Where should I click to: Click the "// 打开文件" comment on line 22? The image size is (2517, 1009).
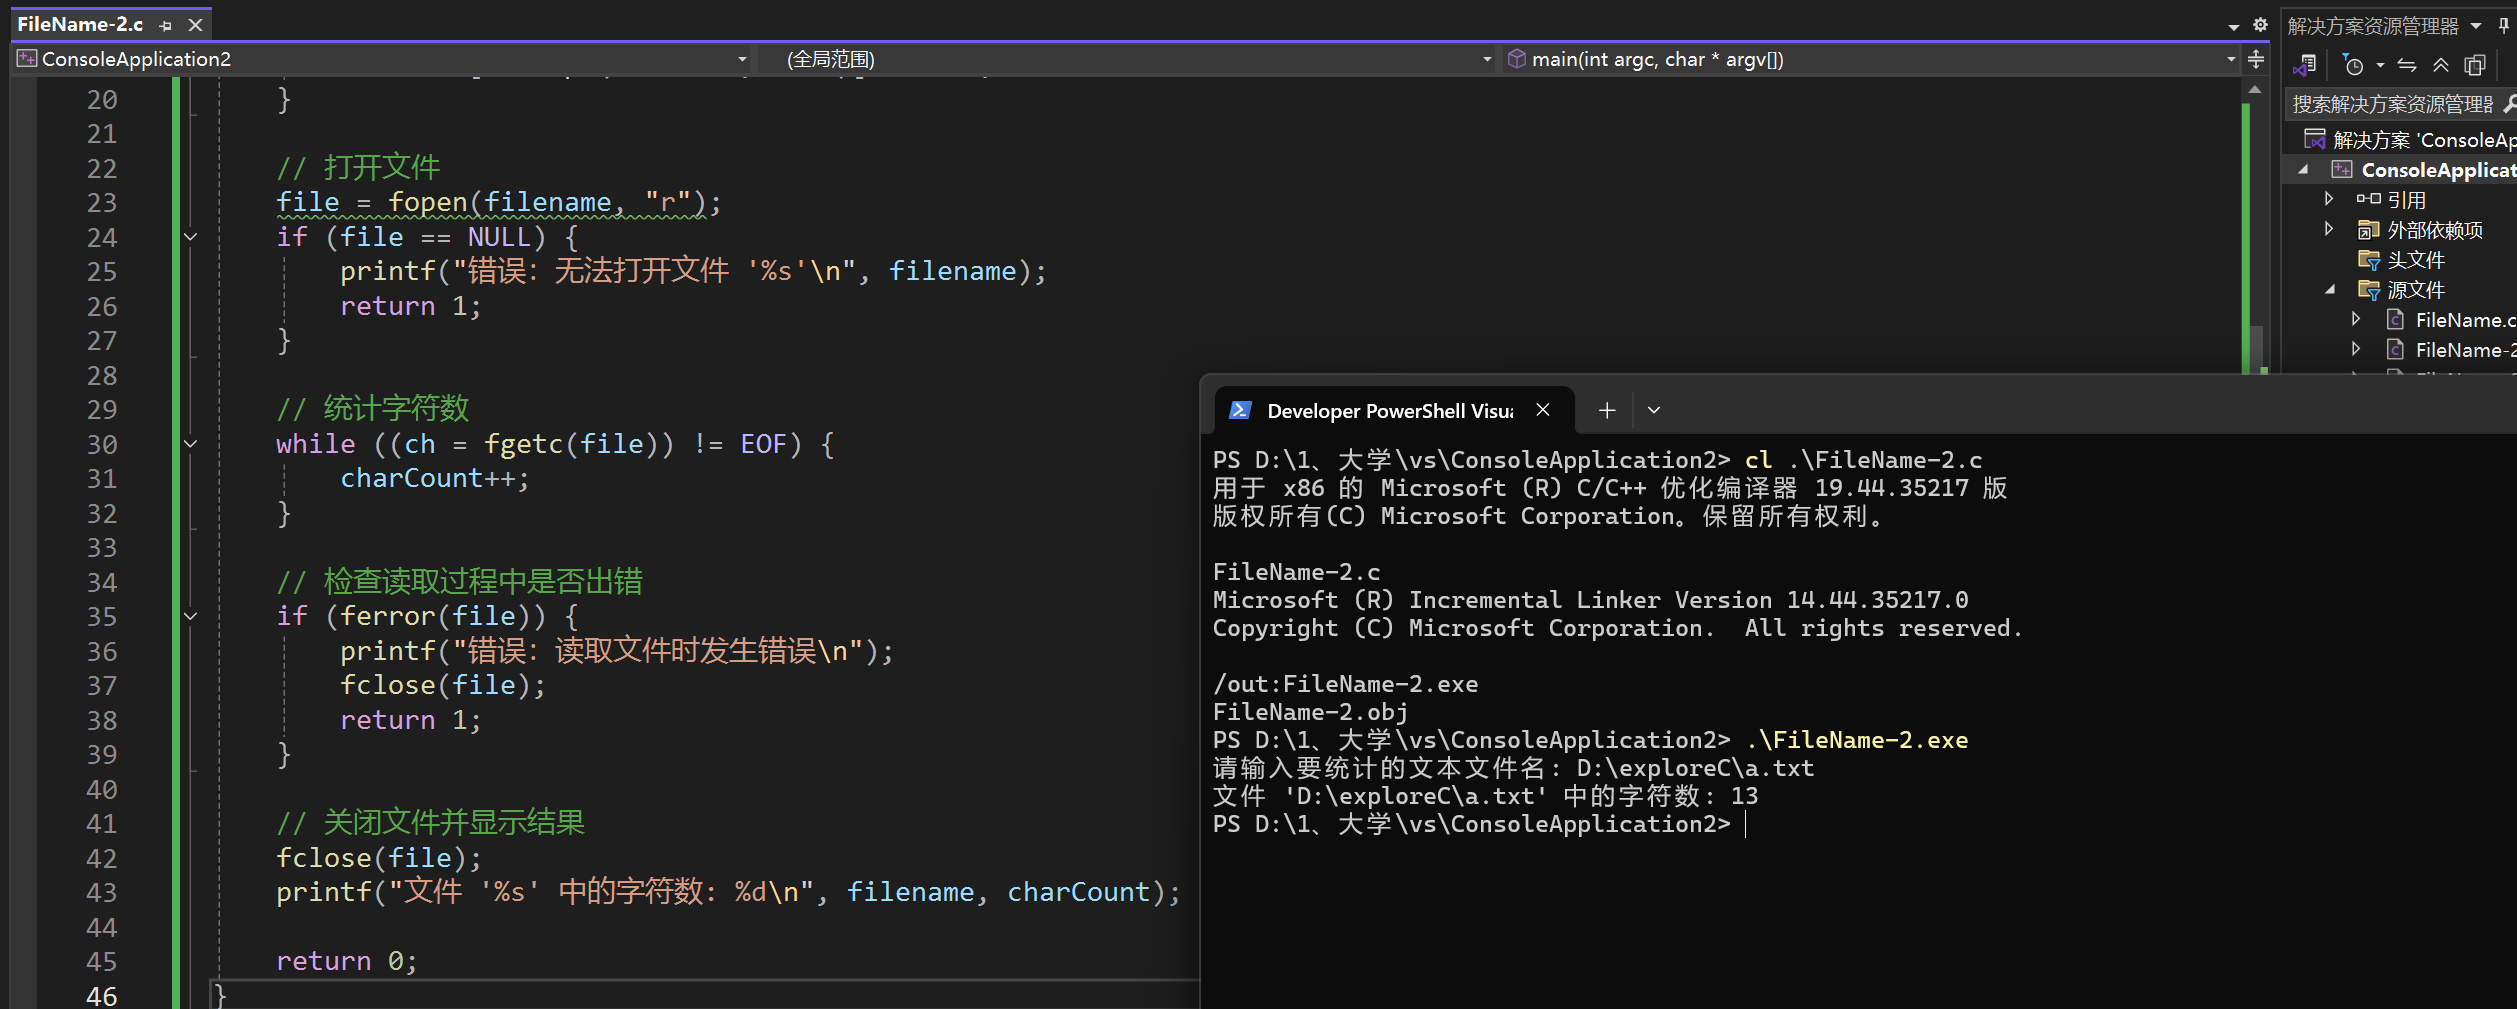point(358,167)
